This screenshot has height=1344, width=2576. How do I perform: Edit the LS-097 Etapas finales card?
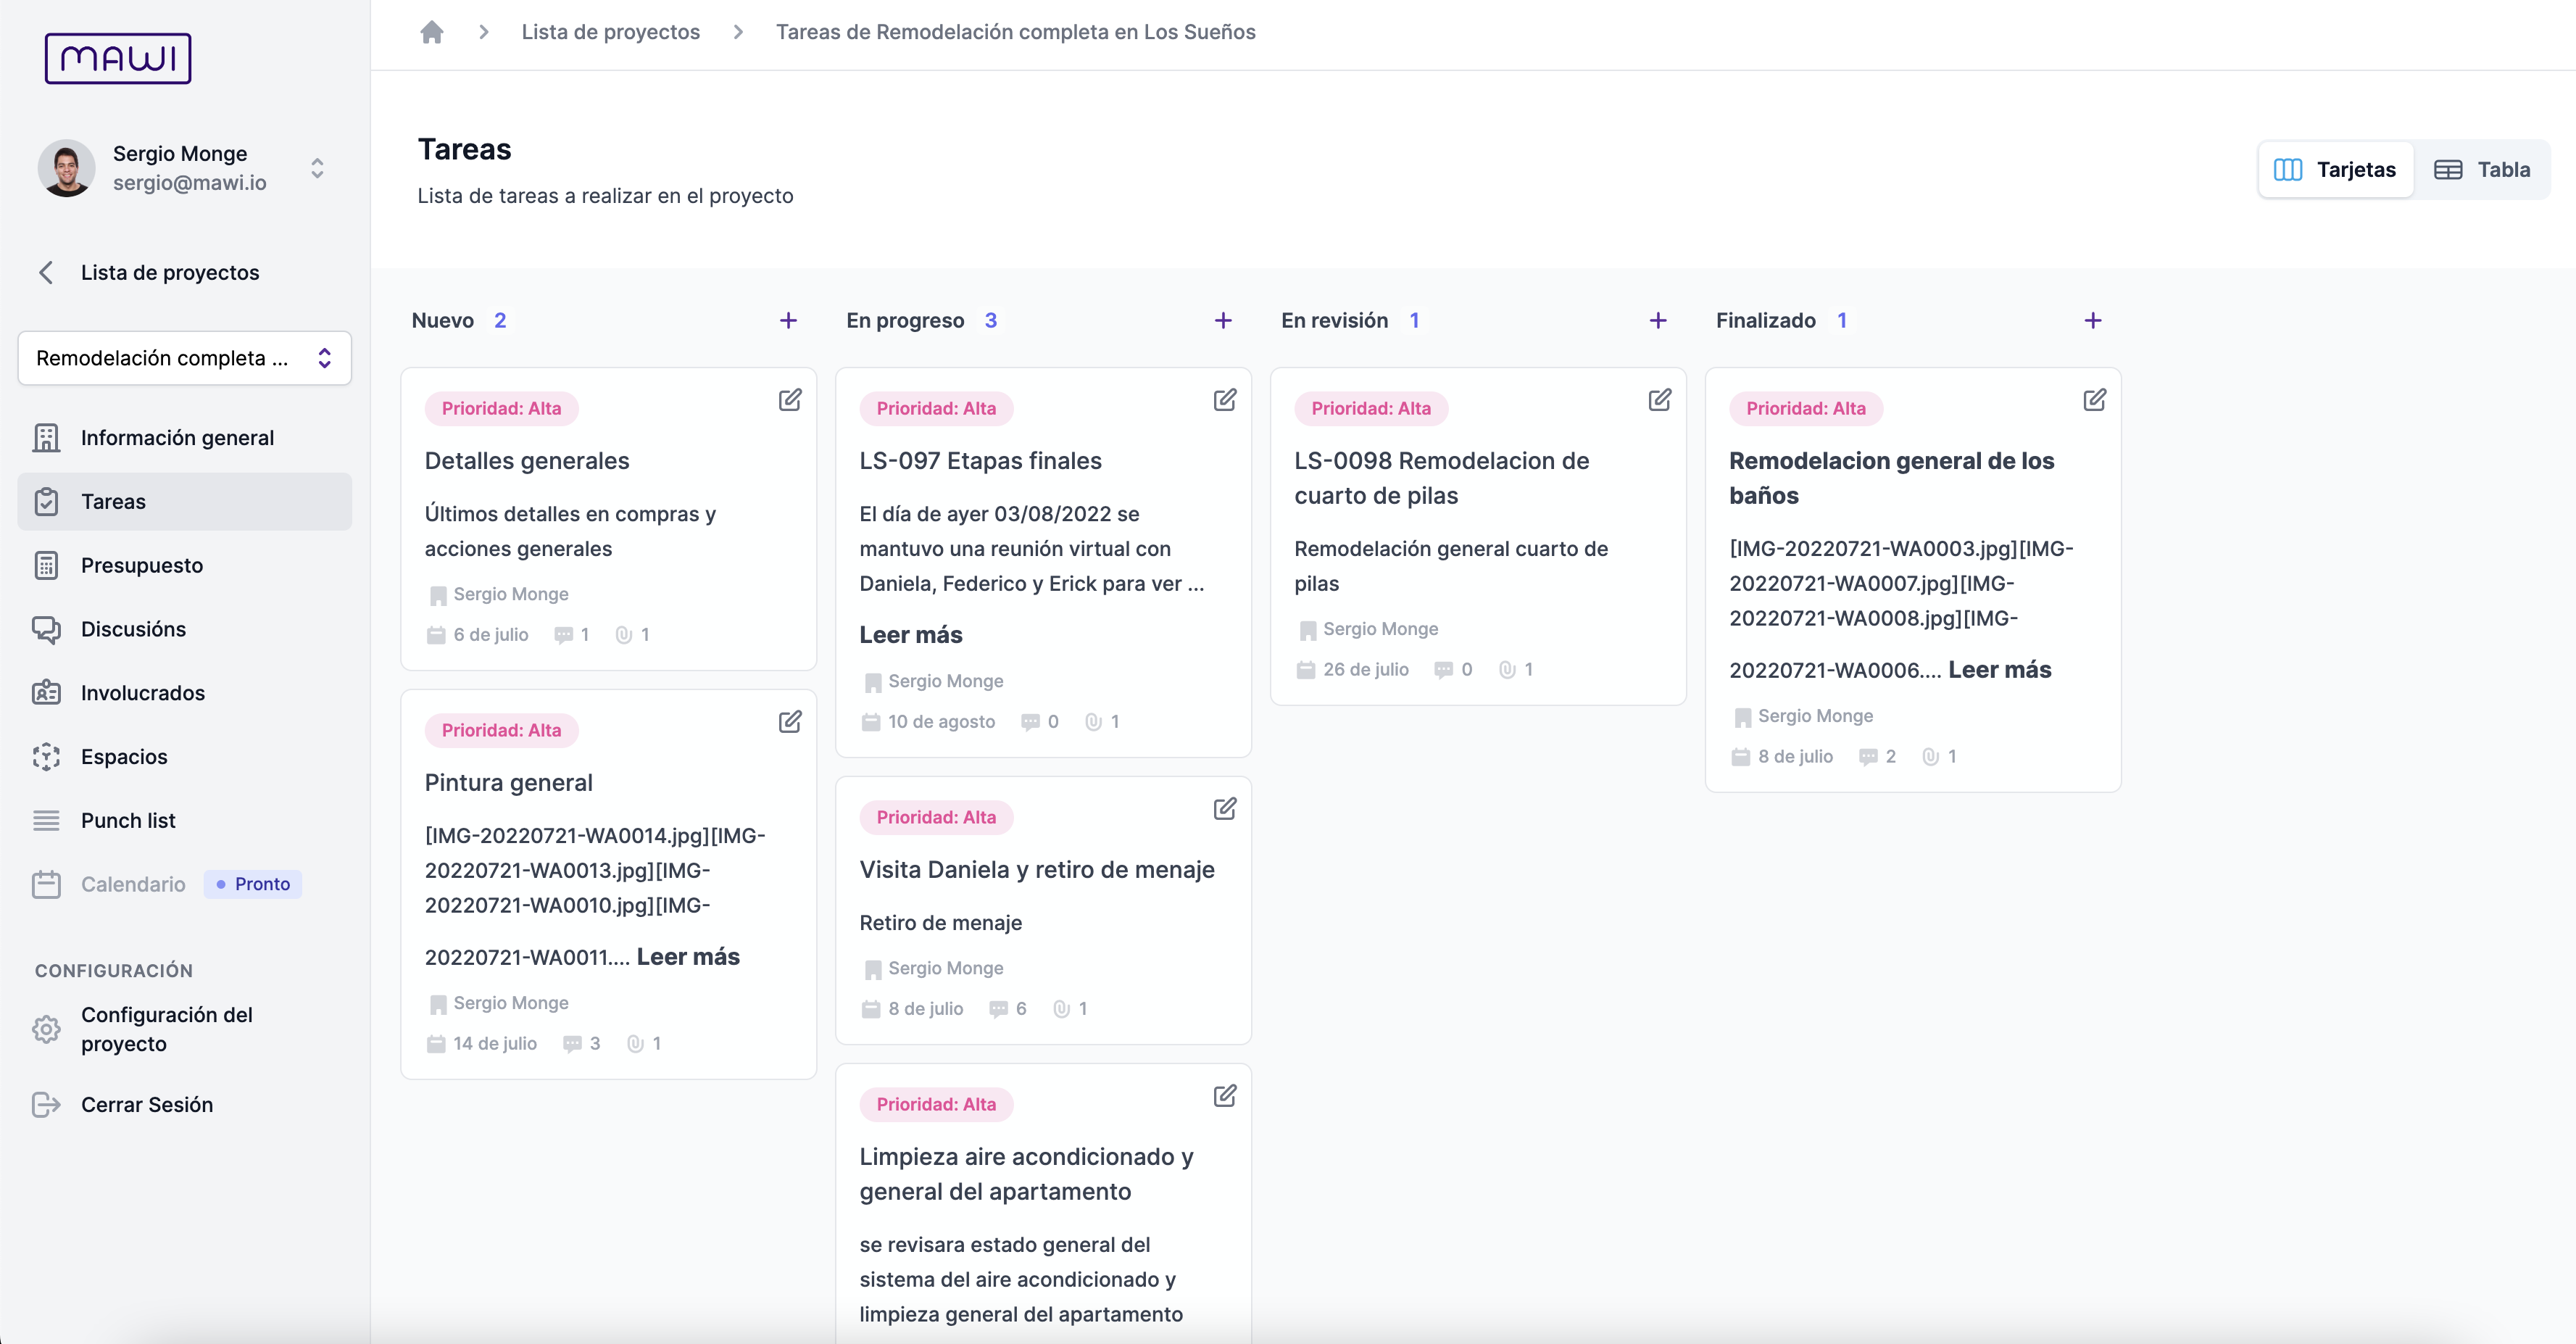(1224, 400)
